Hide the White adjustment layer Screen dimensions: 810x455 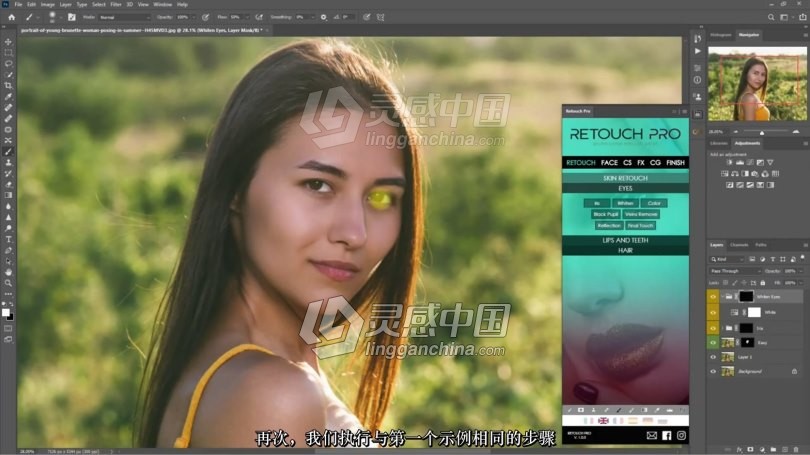pyautogui.click(x=713, y=312)
